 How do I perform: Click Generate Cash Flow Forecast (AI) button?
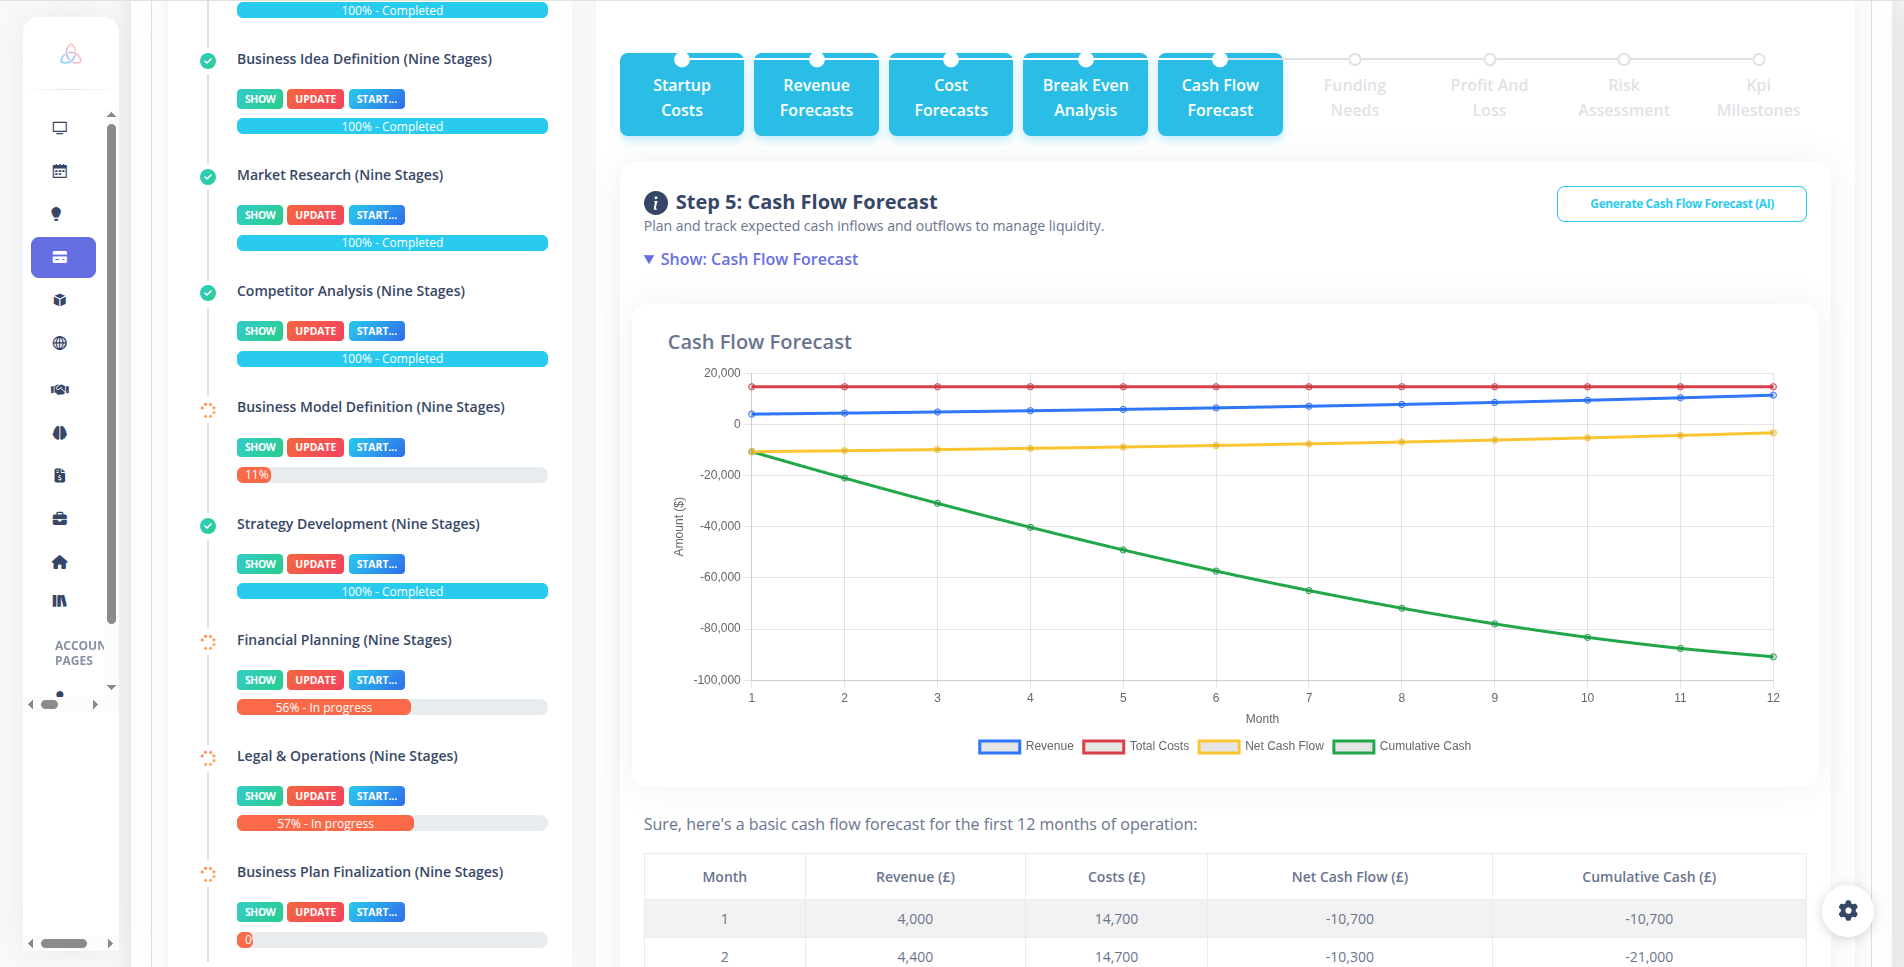click(1681, 204)
